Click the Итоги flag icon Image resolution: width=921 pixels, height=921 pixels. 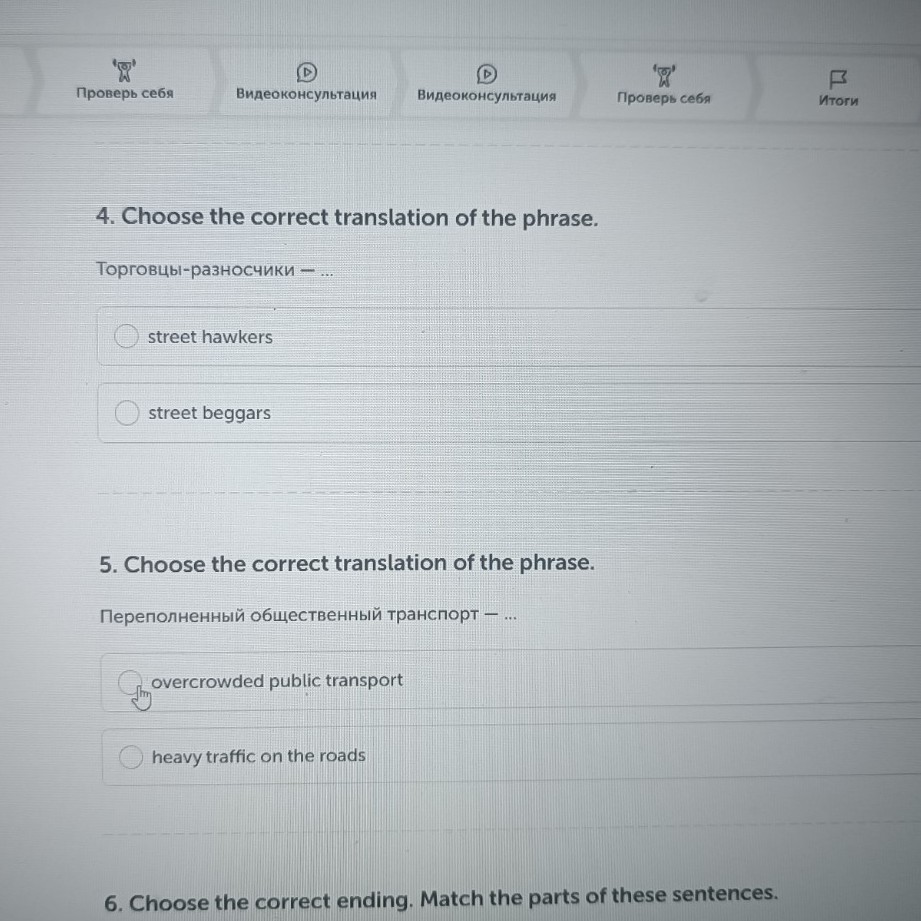click(x=838, y=78)
